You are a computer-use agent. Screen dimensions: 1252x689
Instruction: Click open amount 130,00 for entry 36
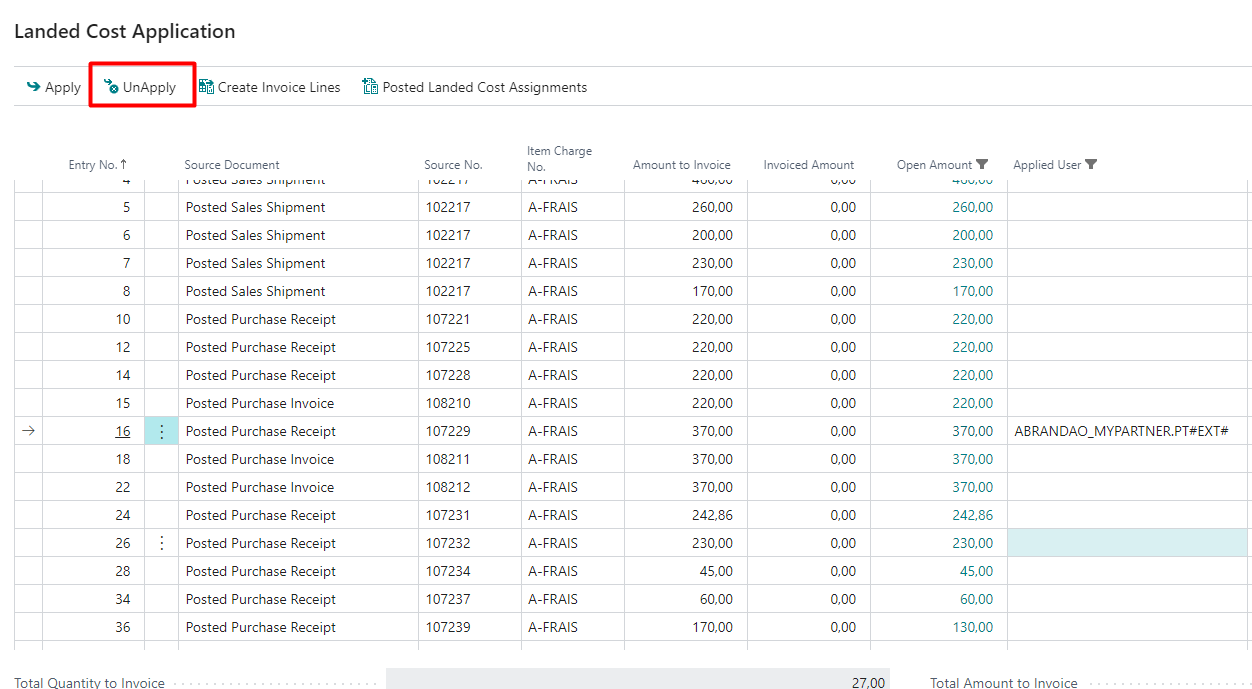point(972,628)
